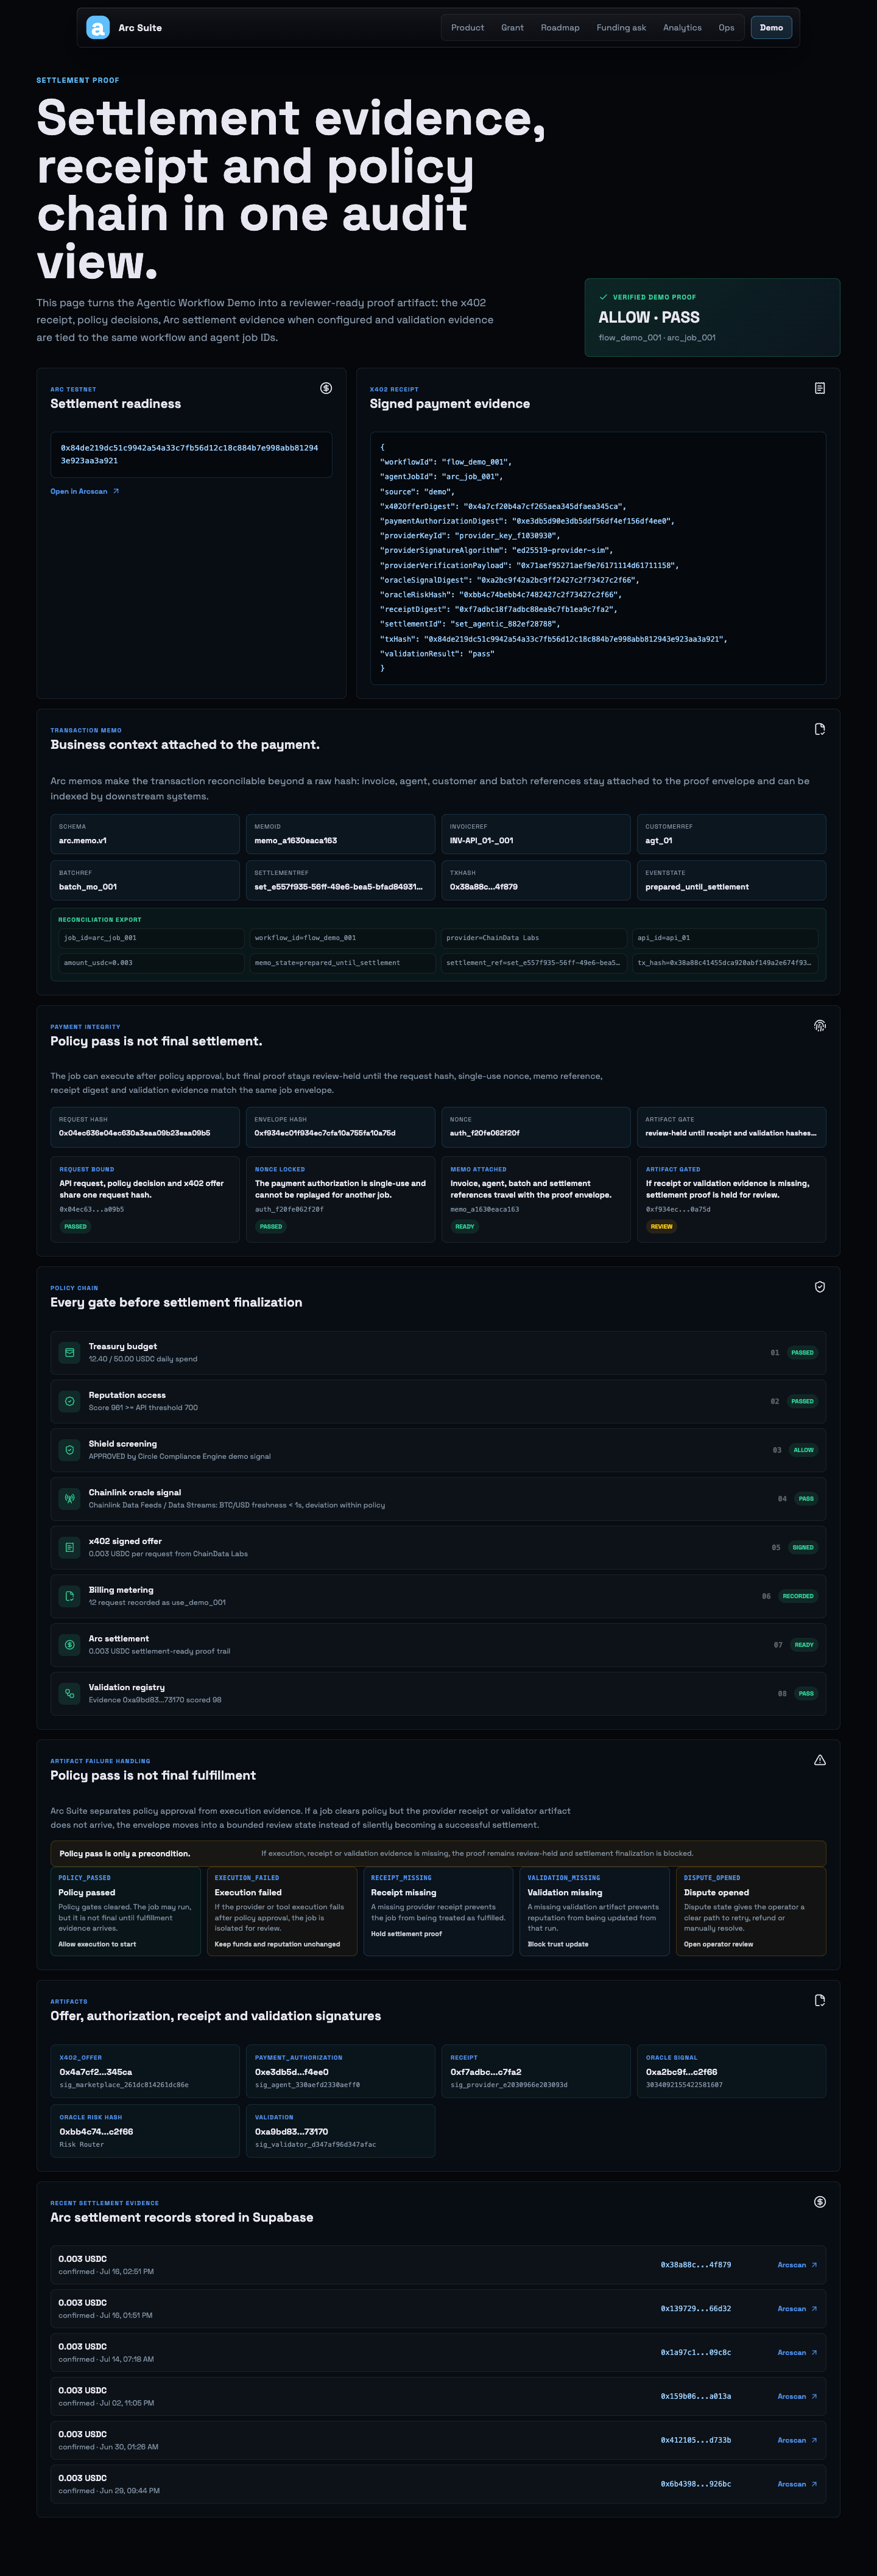Click the Reputation access row icon
Image resolution: width=877 pixels, height=2576 pixels.
pyautogui.click(x=69, y=1401)
